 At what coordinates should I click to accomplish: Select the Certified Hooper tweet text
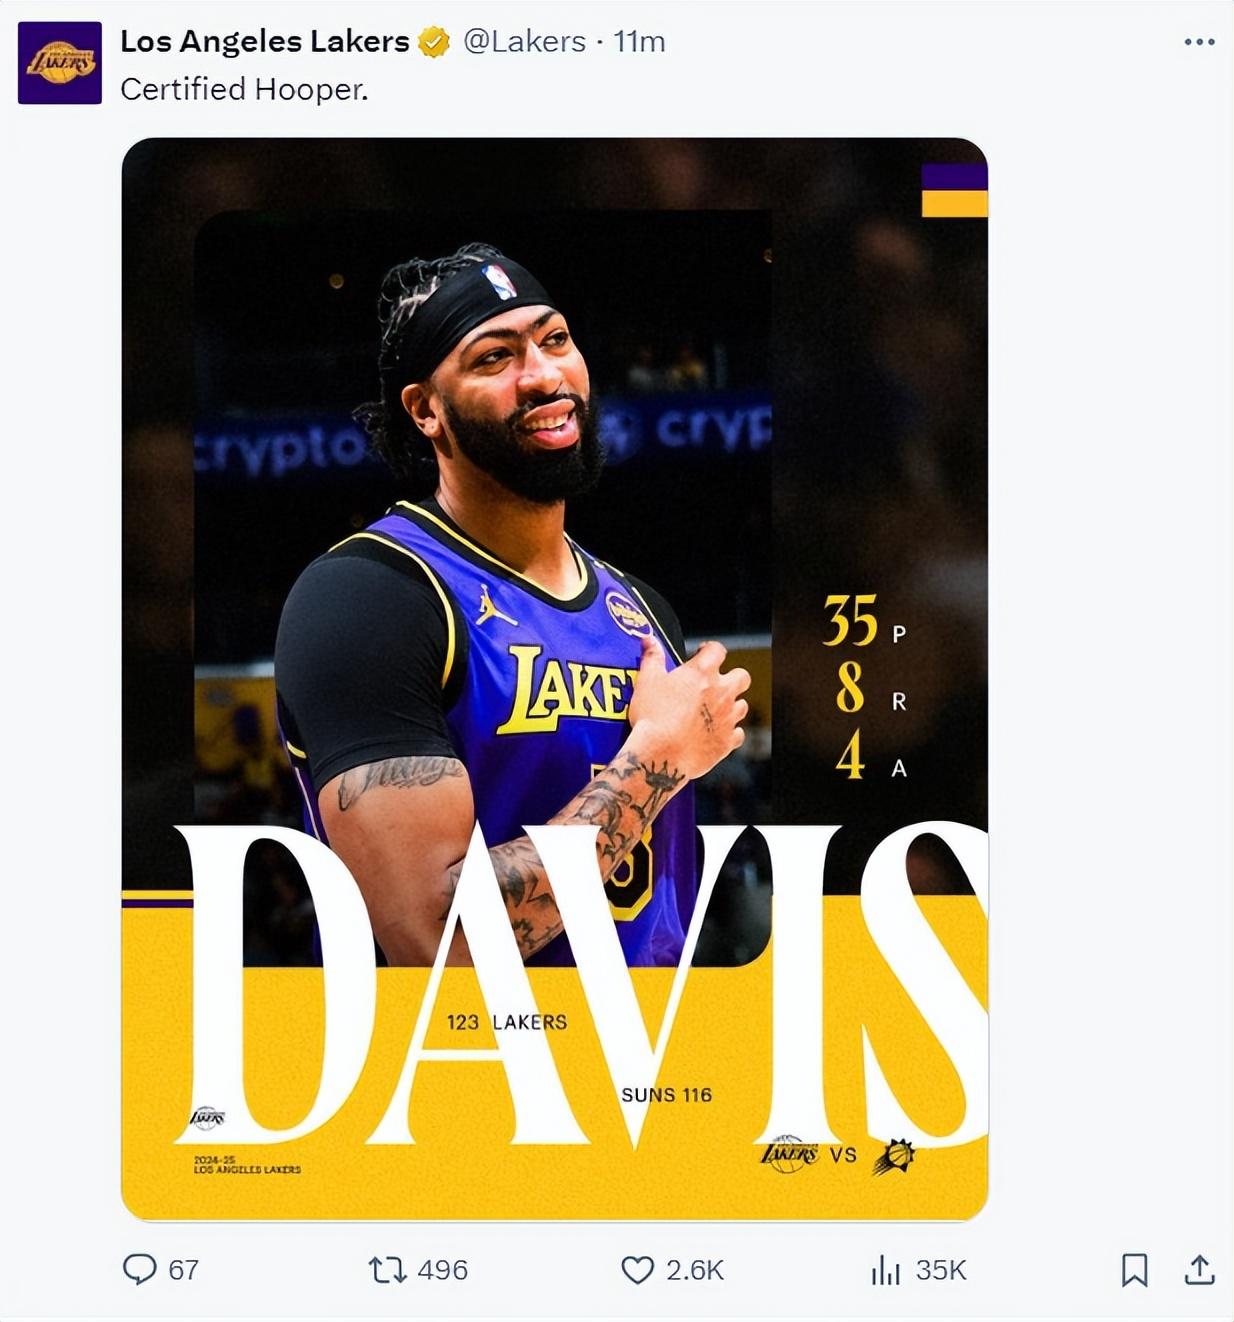point(244,90)
